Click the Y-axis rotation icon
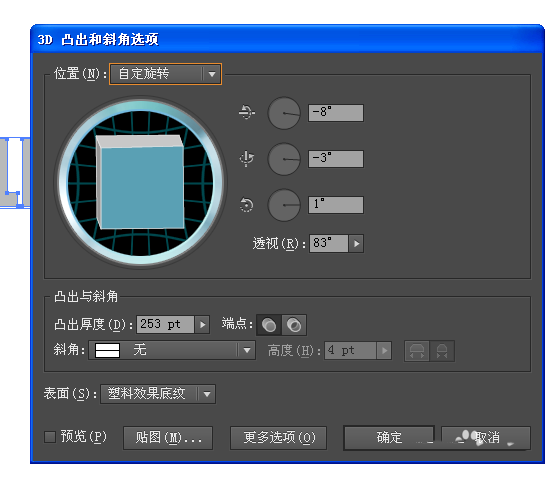Viewport: 550px width, 488px height. 247,159
